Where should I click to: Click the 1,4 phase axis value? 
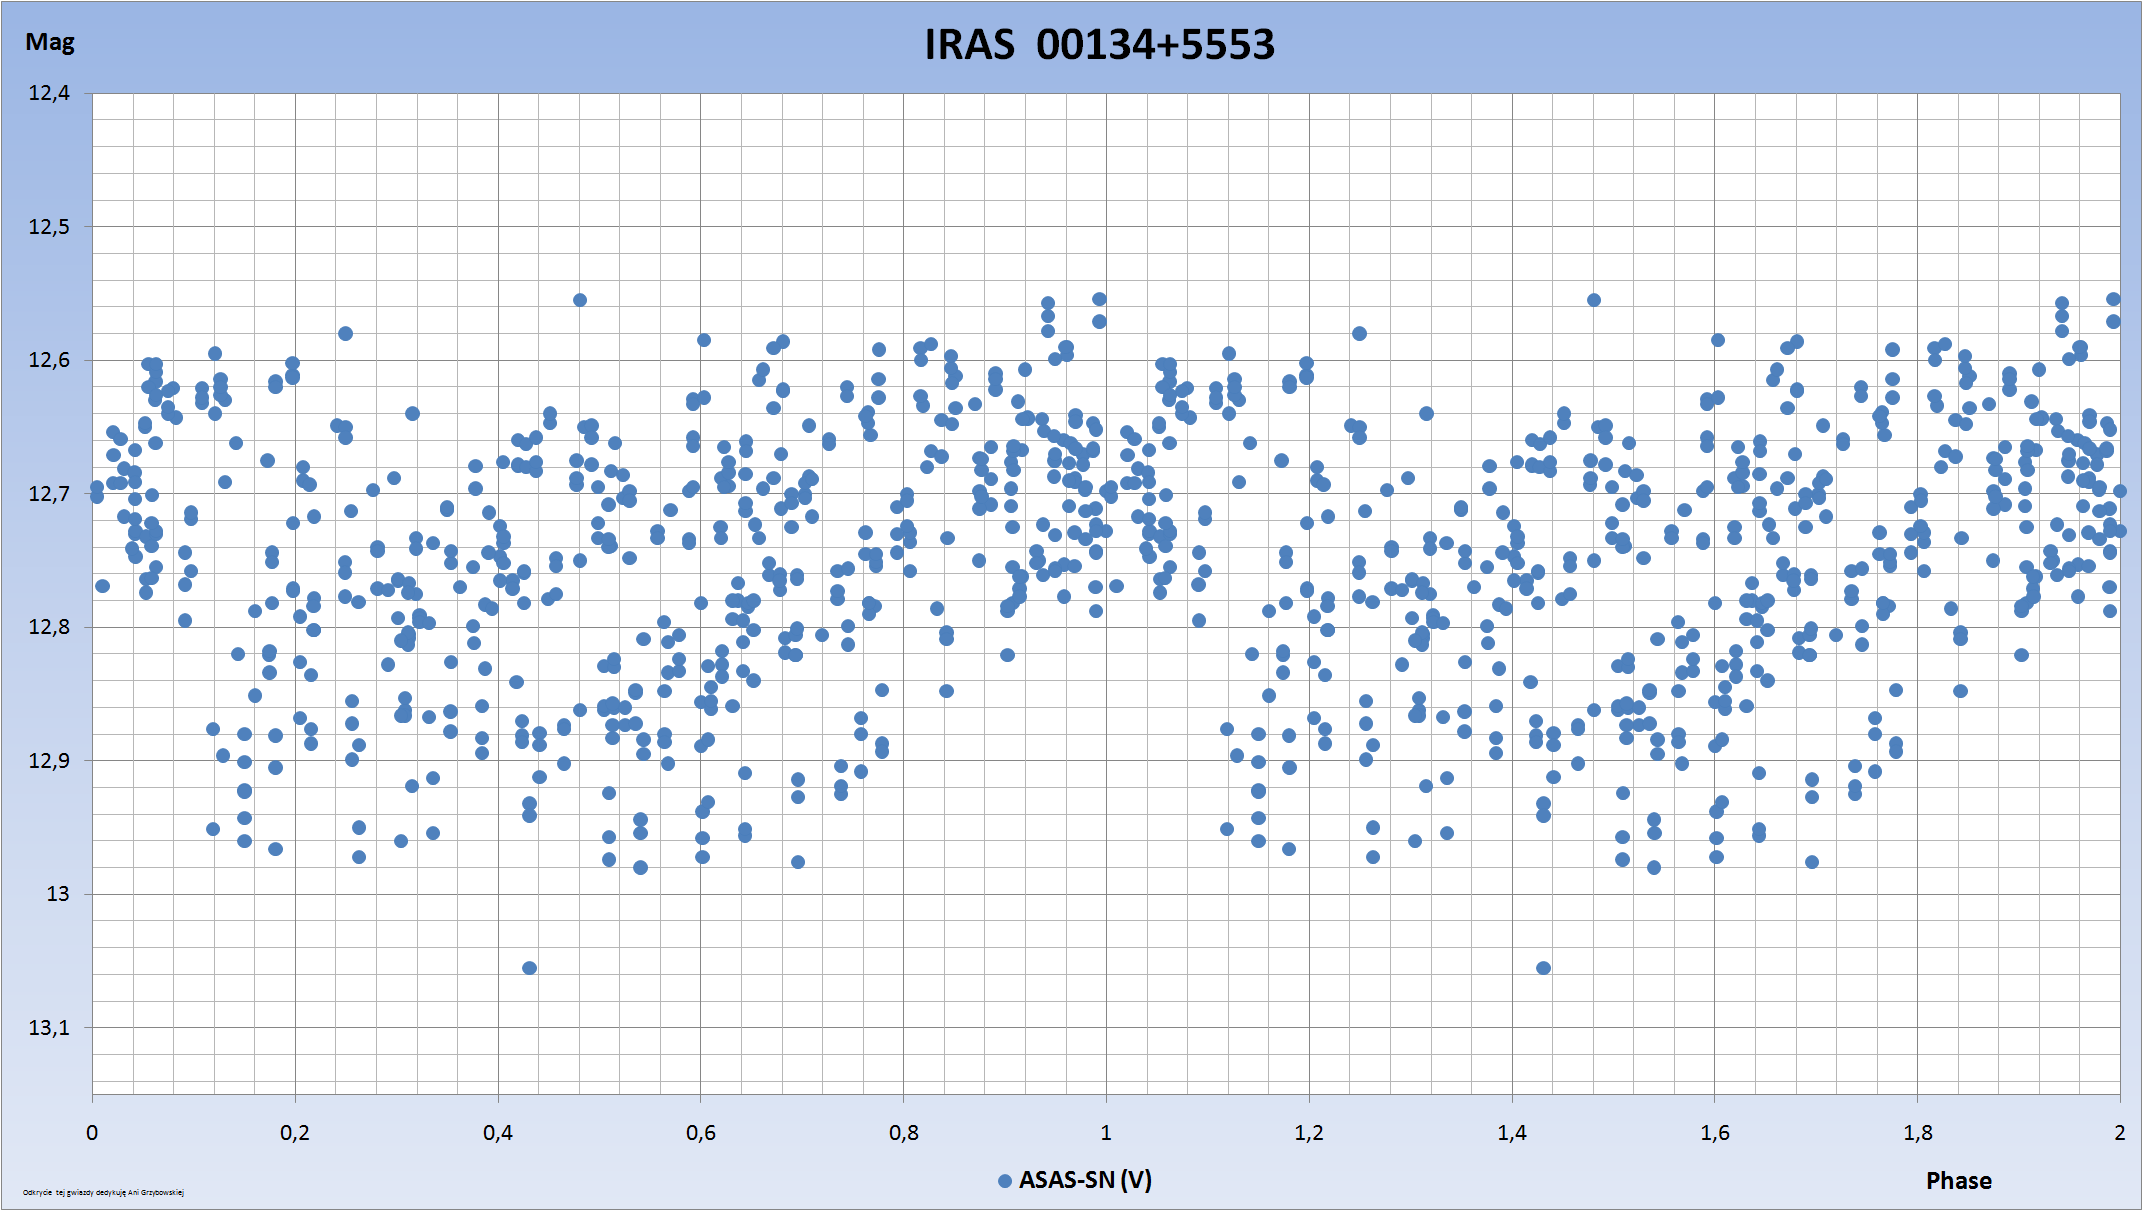coord(1512,1133)
